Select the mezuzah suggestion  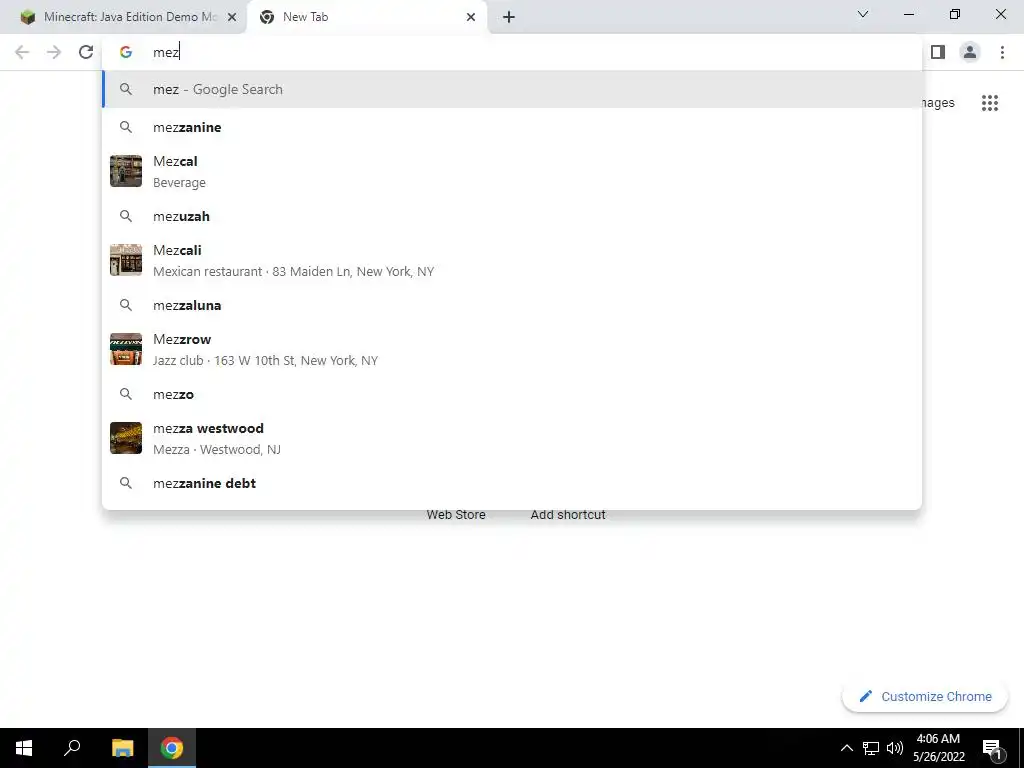click(x=513, y=216)
